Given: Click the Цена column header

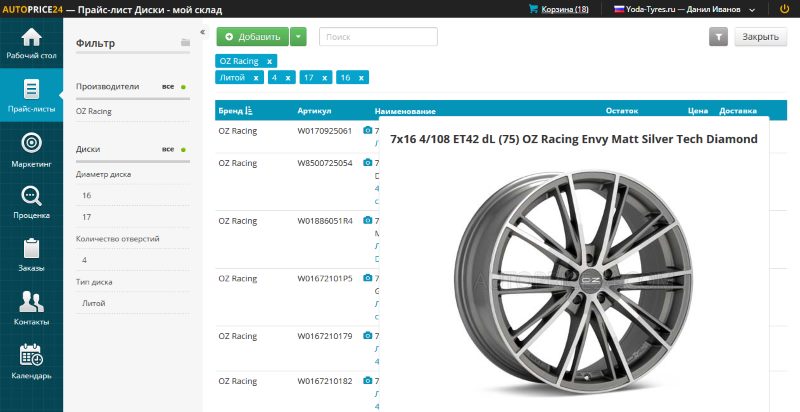Looking at the screenshot, I should point(697,111).
